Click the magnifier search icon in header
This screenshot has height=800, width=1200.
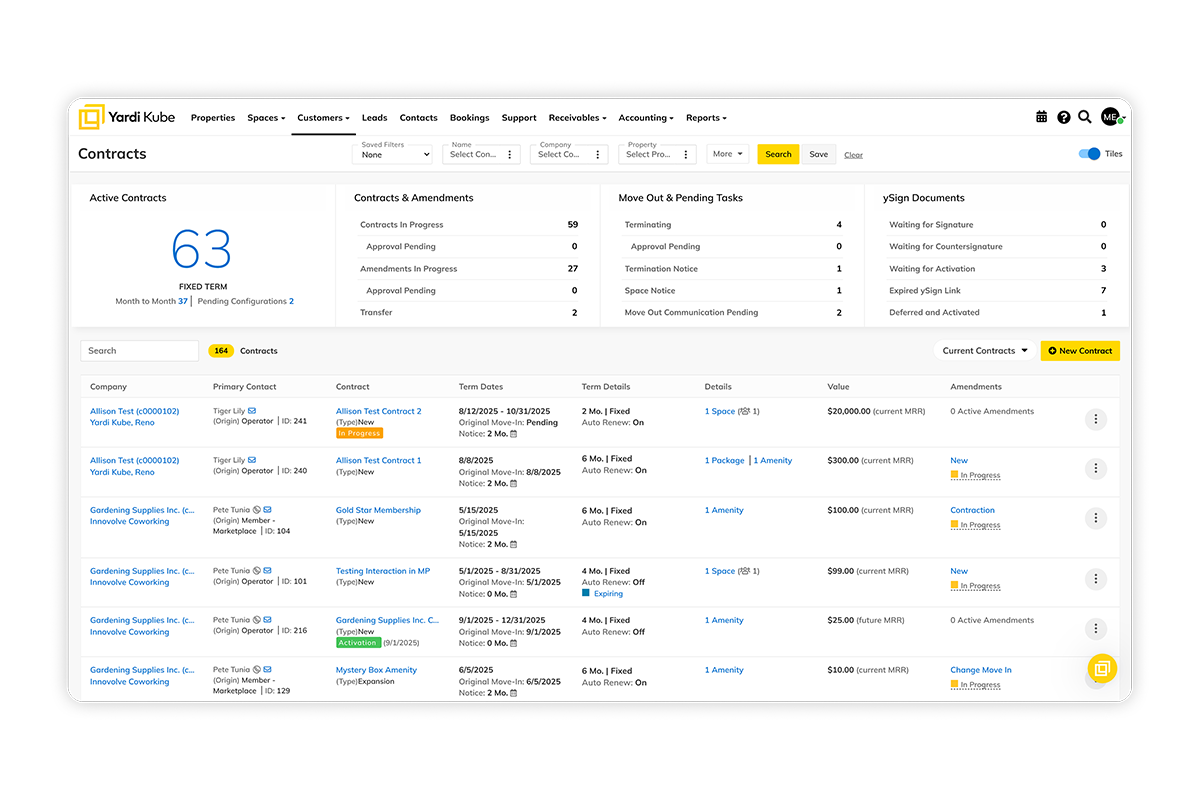[x=1085, y=117]
